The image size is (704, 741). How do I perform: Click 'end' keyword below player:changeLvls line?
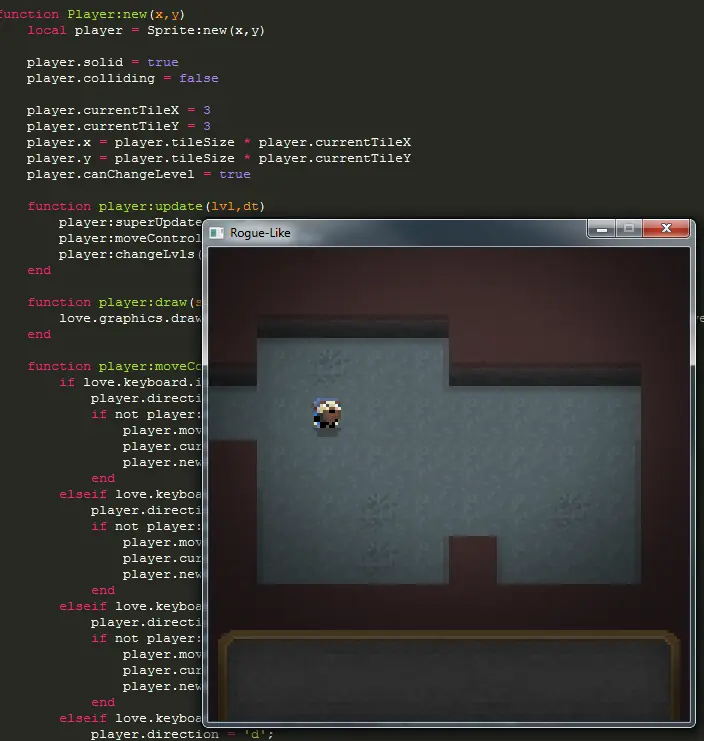click(x=39, y=270)
